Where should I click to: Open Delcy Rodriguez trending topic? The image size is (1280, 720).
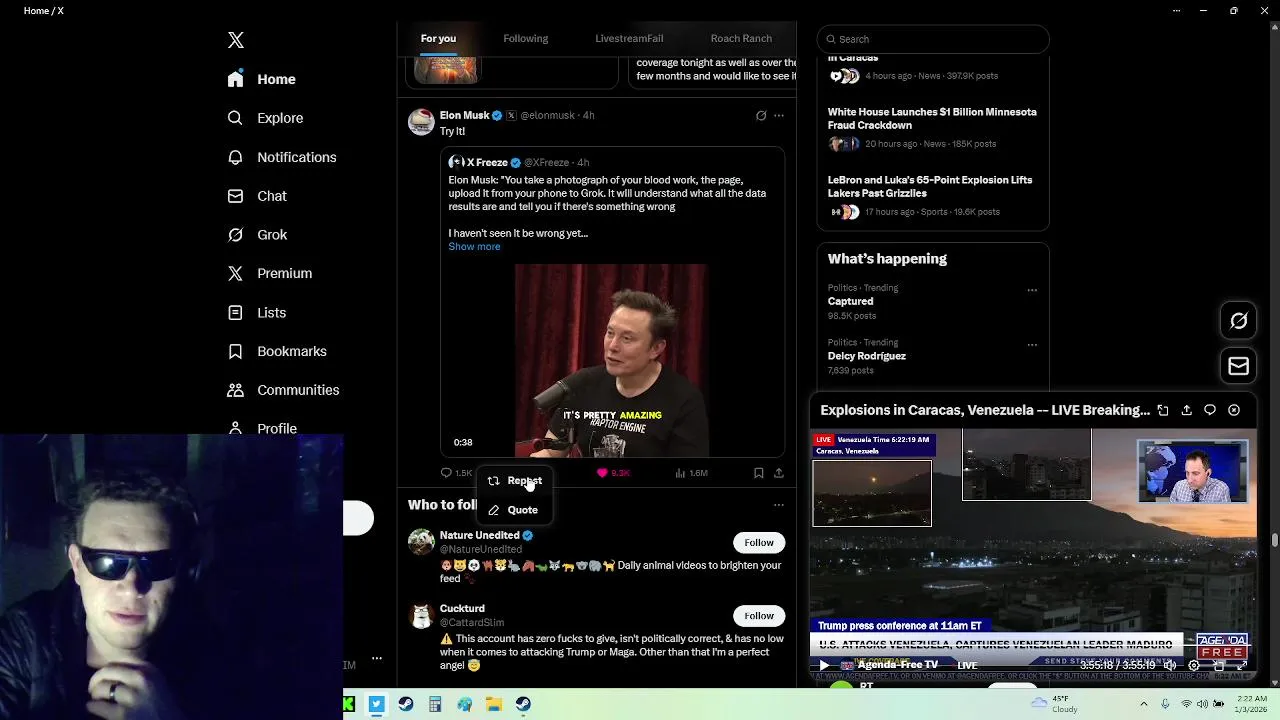pyautogui.click(x=867, y=356)
